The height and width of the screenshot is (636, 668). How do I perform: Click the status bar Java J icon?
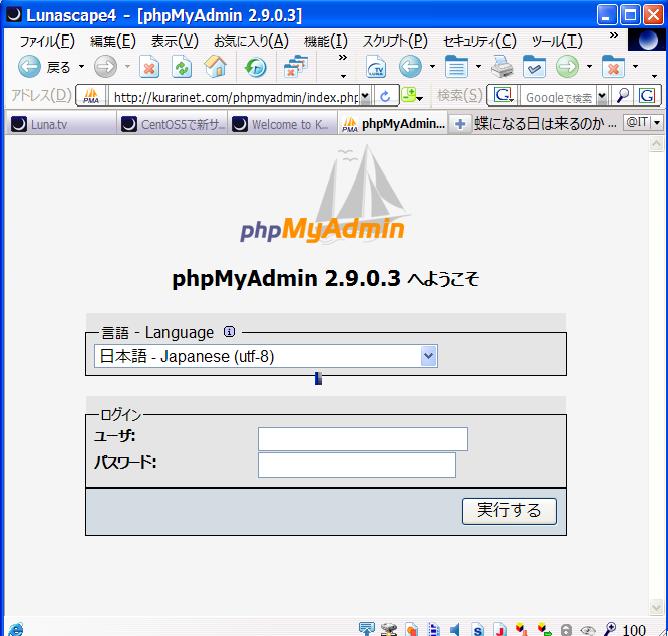500,630
